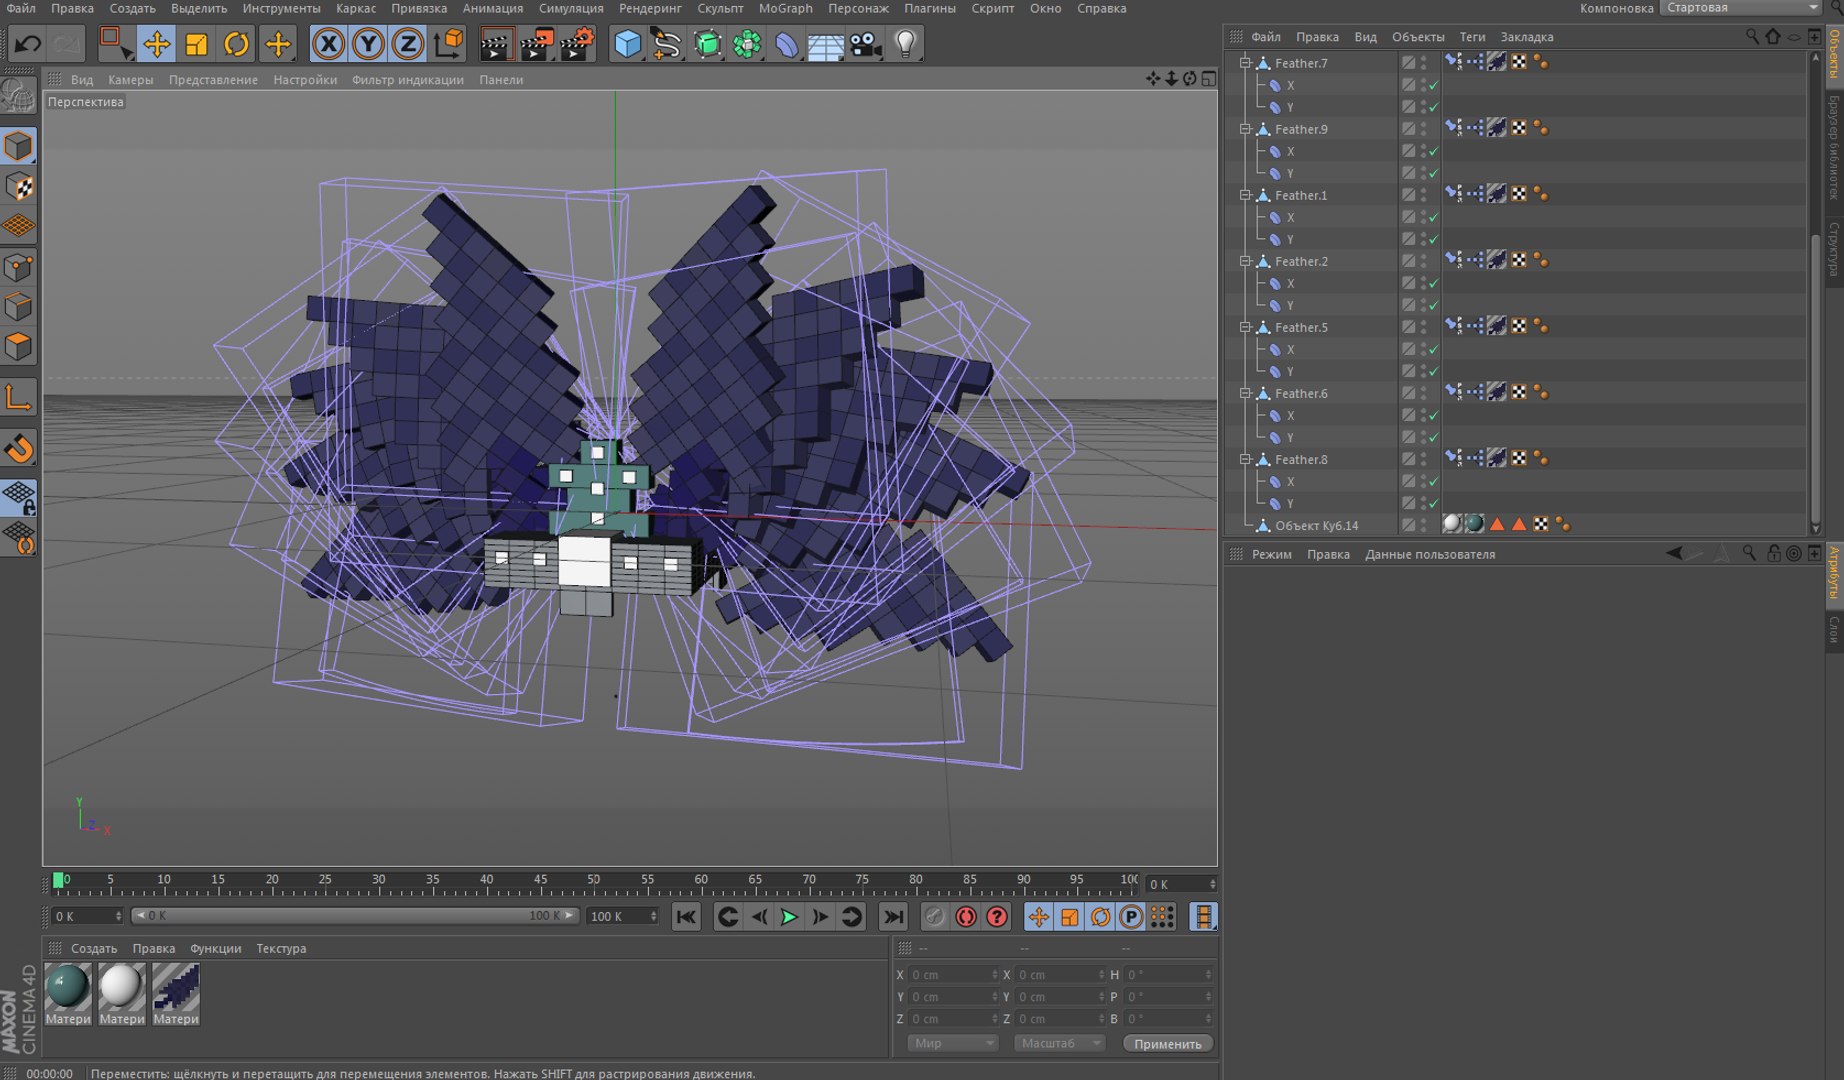Open the Стартовая layout dropdown
This screenshot has width=1844, height=1080.
pos(1740,8)
